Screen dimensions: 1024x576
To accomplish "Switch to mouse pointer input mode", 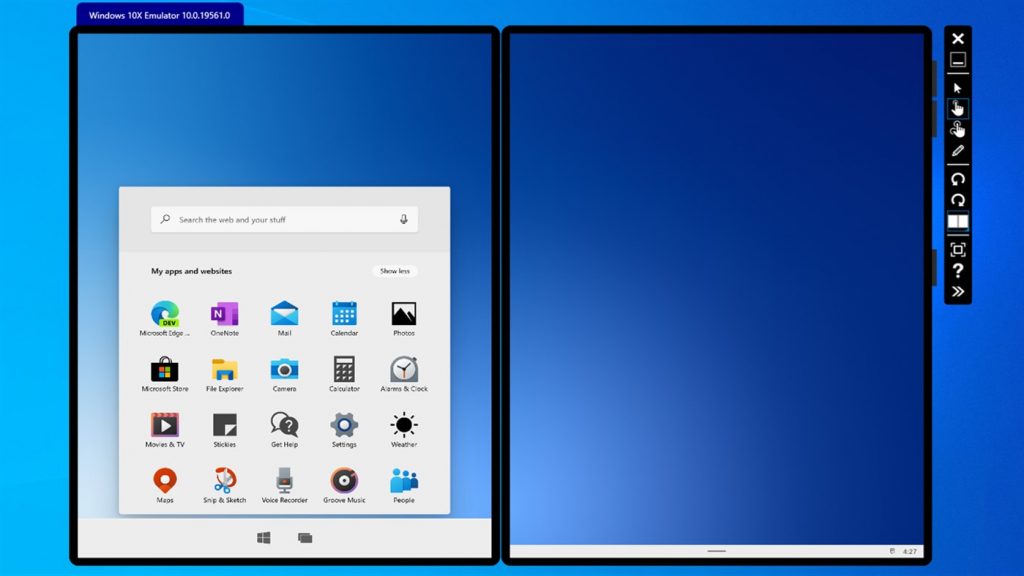I will (x=957, y=88).
